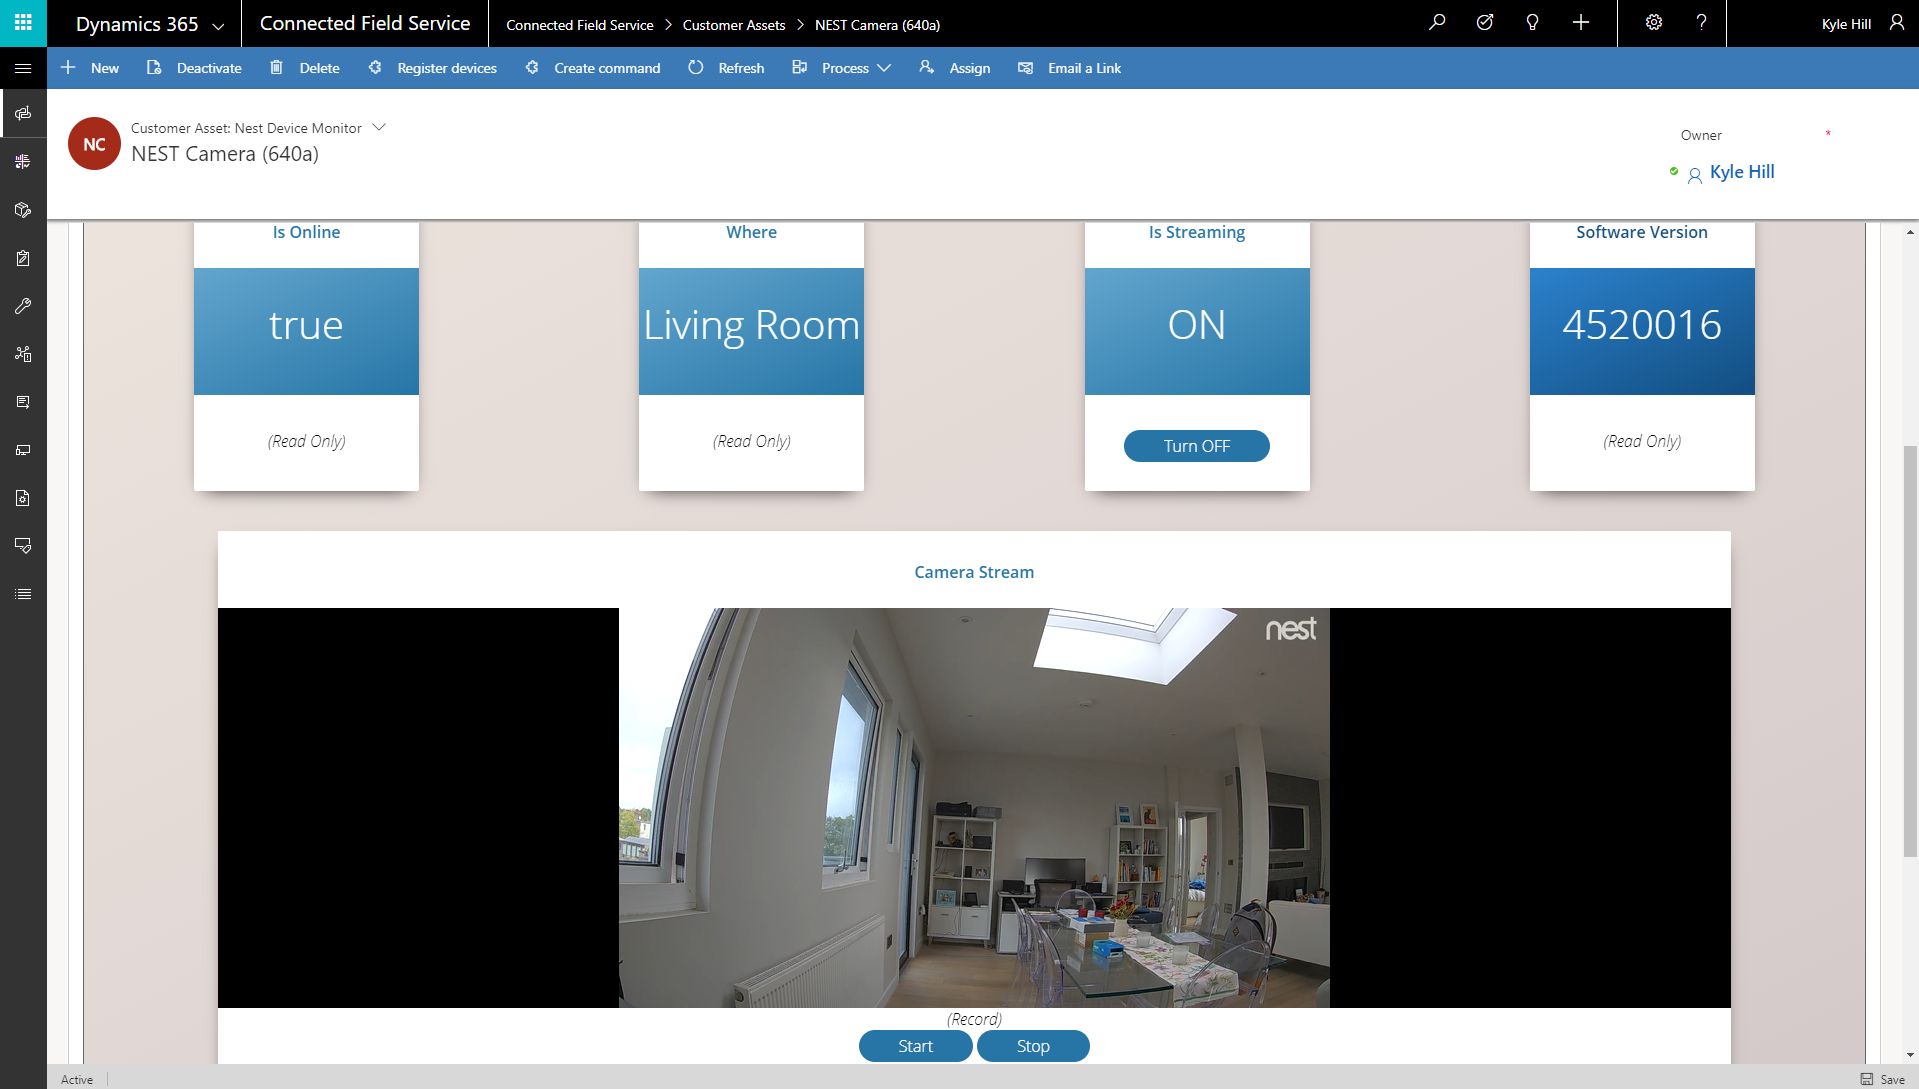Click the scrollbar up arrow
Image resolution: width=1919 pixels, height=1089 pixels.
click(1910, 232)
